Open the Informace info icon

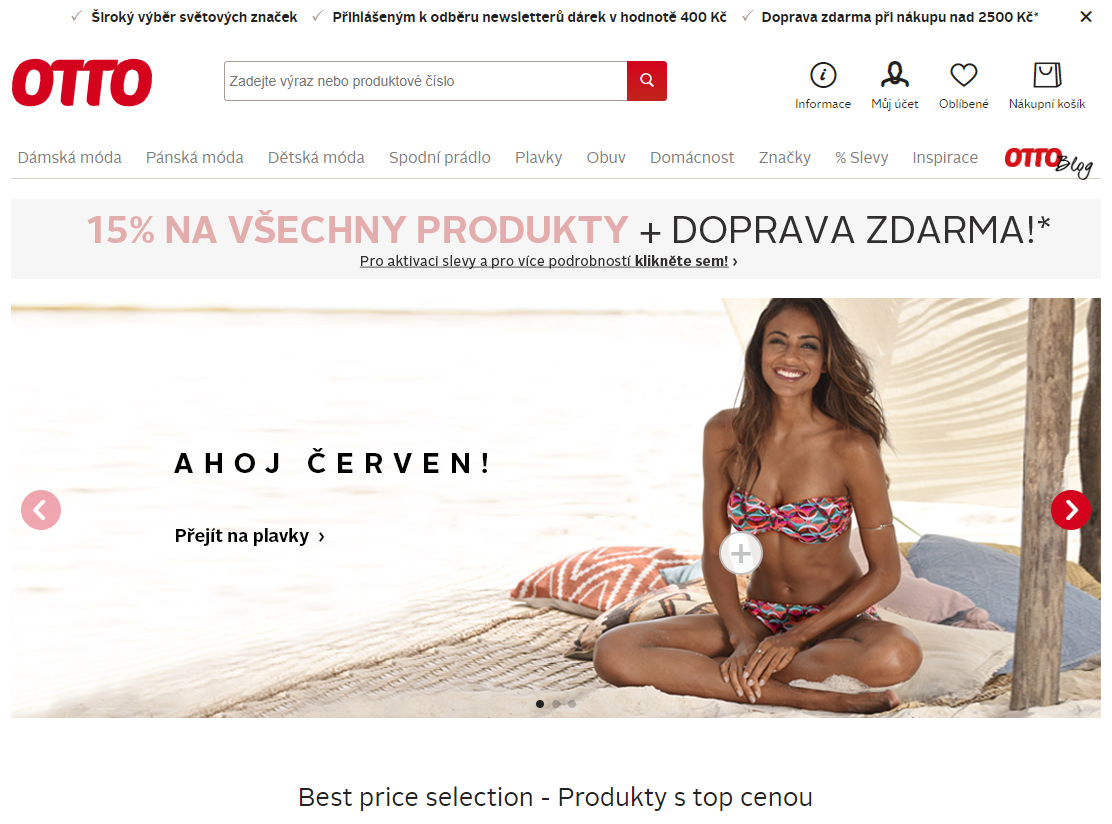tap(823, 74)
